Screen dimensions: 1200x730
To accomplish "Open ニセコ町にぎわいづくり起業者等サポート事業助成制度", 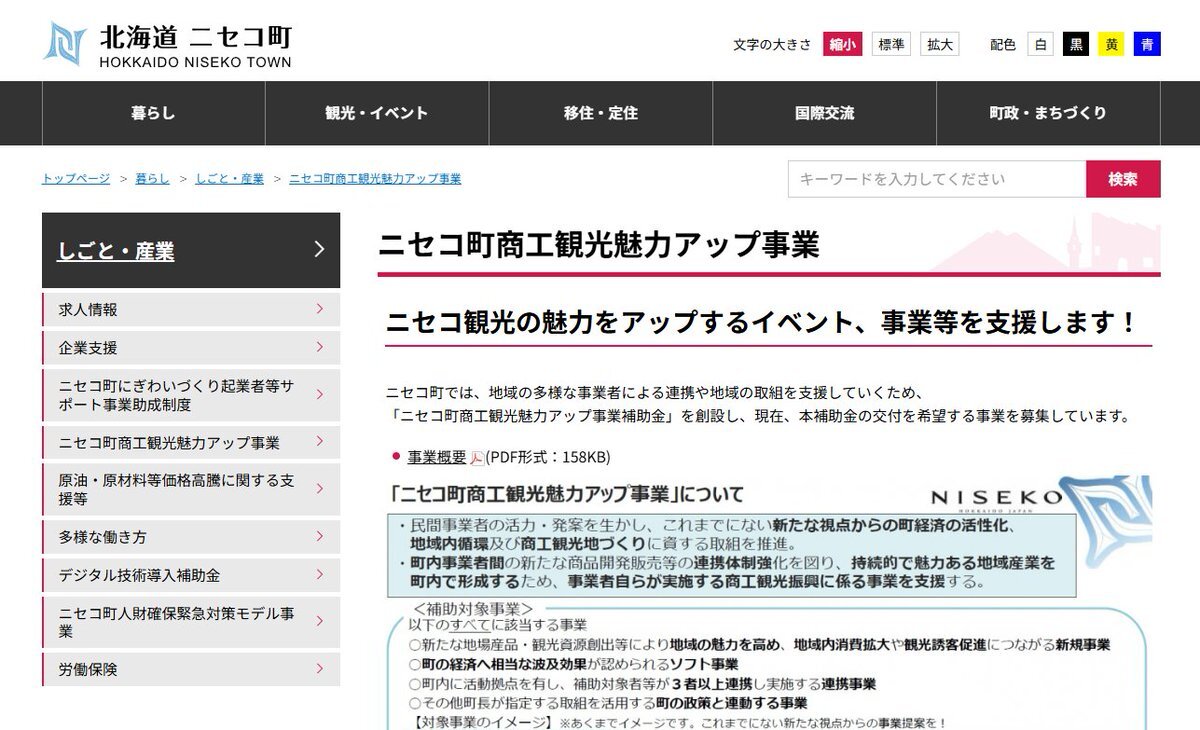I will (191, 395).
